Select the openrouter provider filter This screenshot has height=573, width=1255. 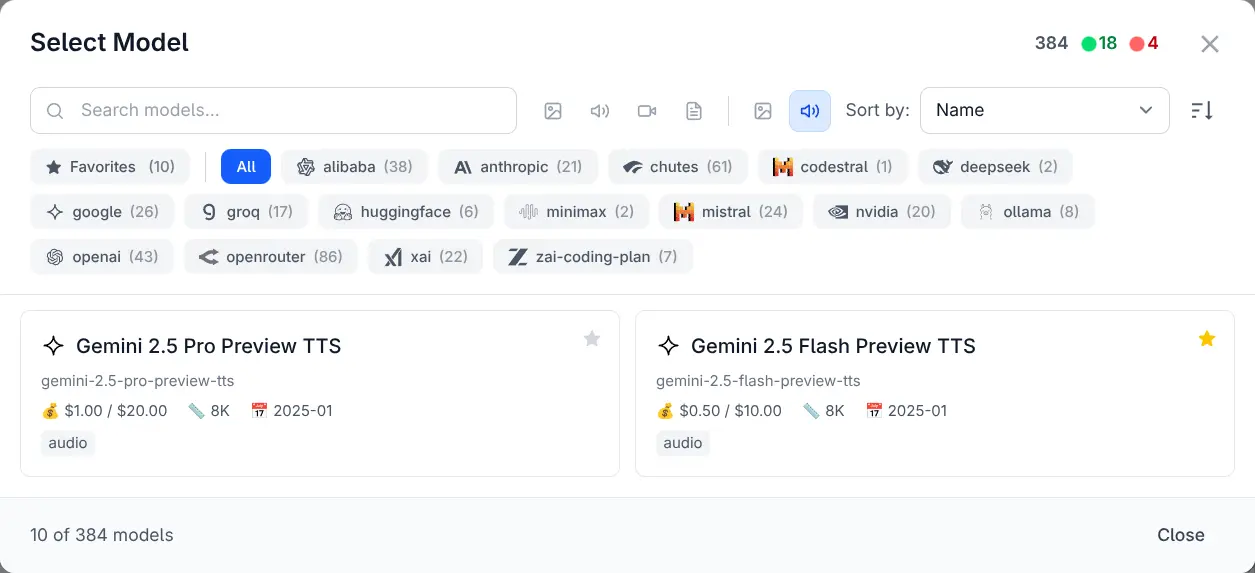(270, 257)
